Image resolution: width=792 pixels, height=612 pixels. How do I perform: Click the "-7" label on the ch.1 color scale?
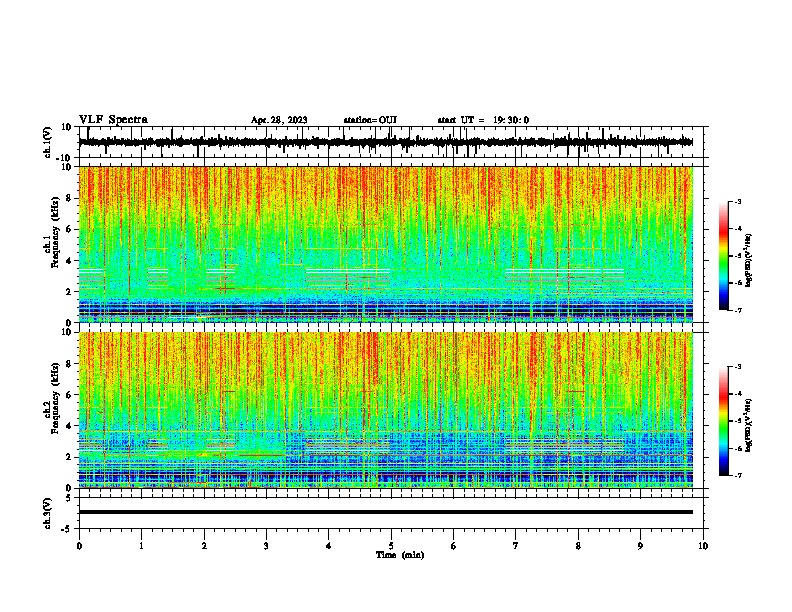pos(738,310)
